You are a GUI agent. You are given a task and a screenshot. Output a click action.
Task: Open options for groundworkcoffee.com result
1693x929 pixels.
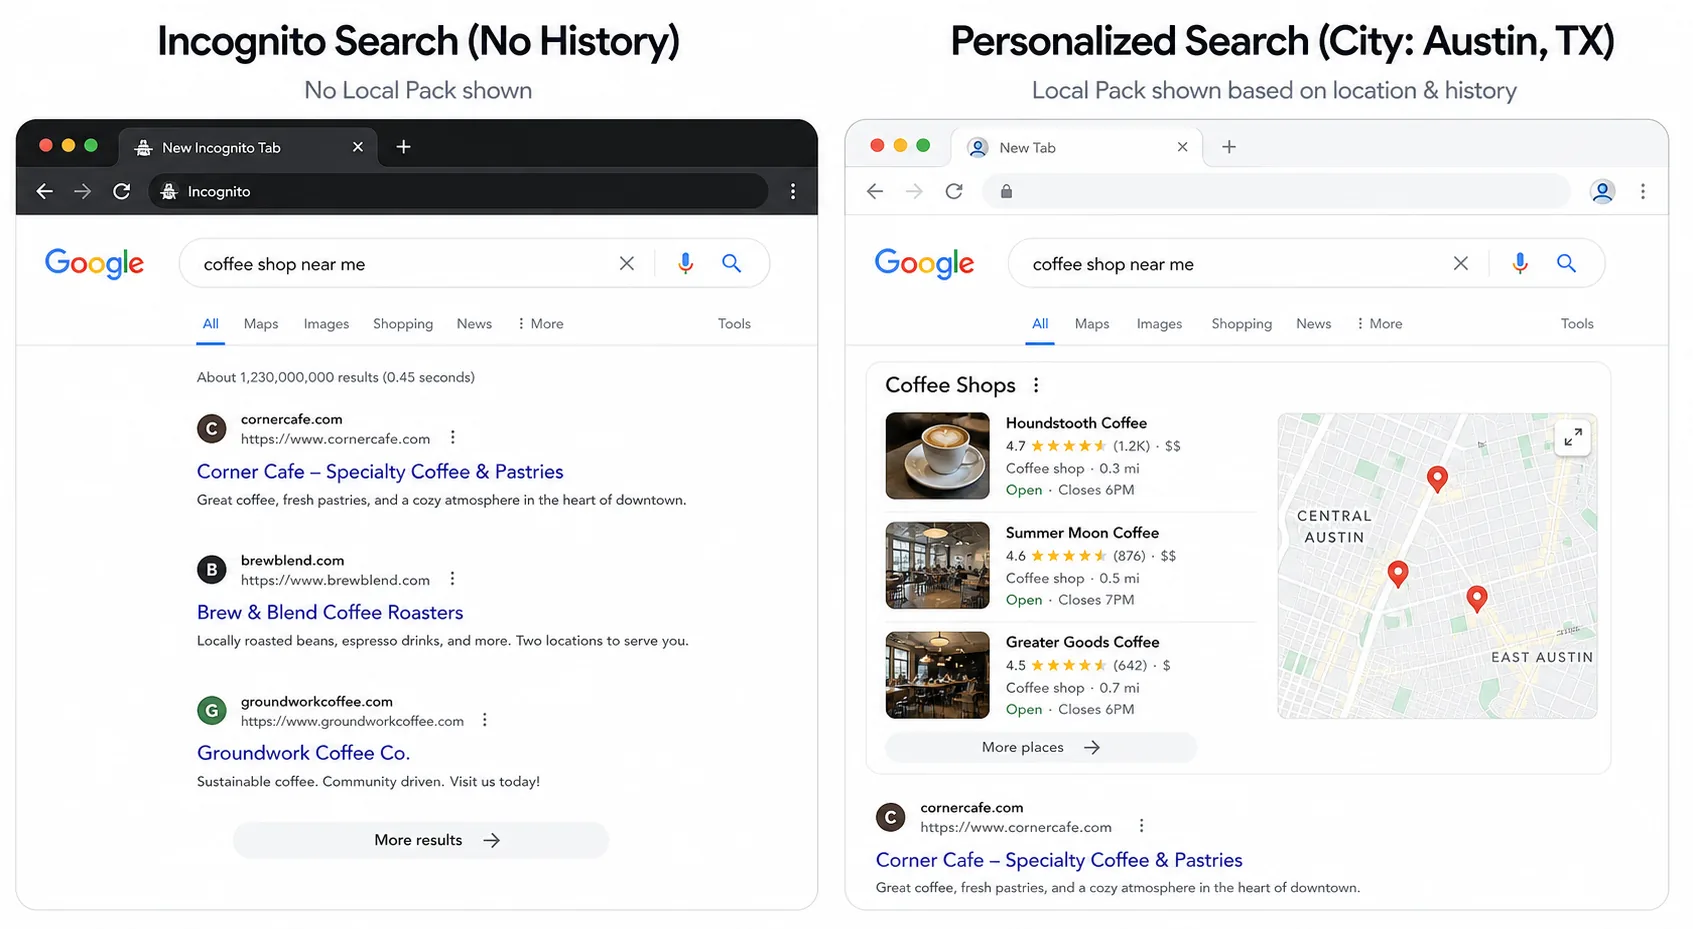[485, 719]
